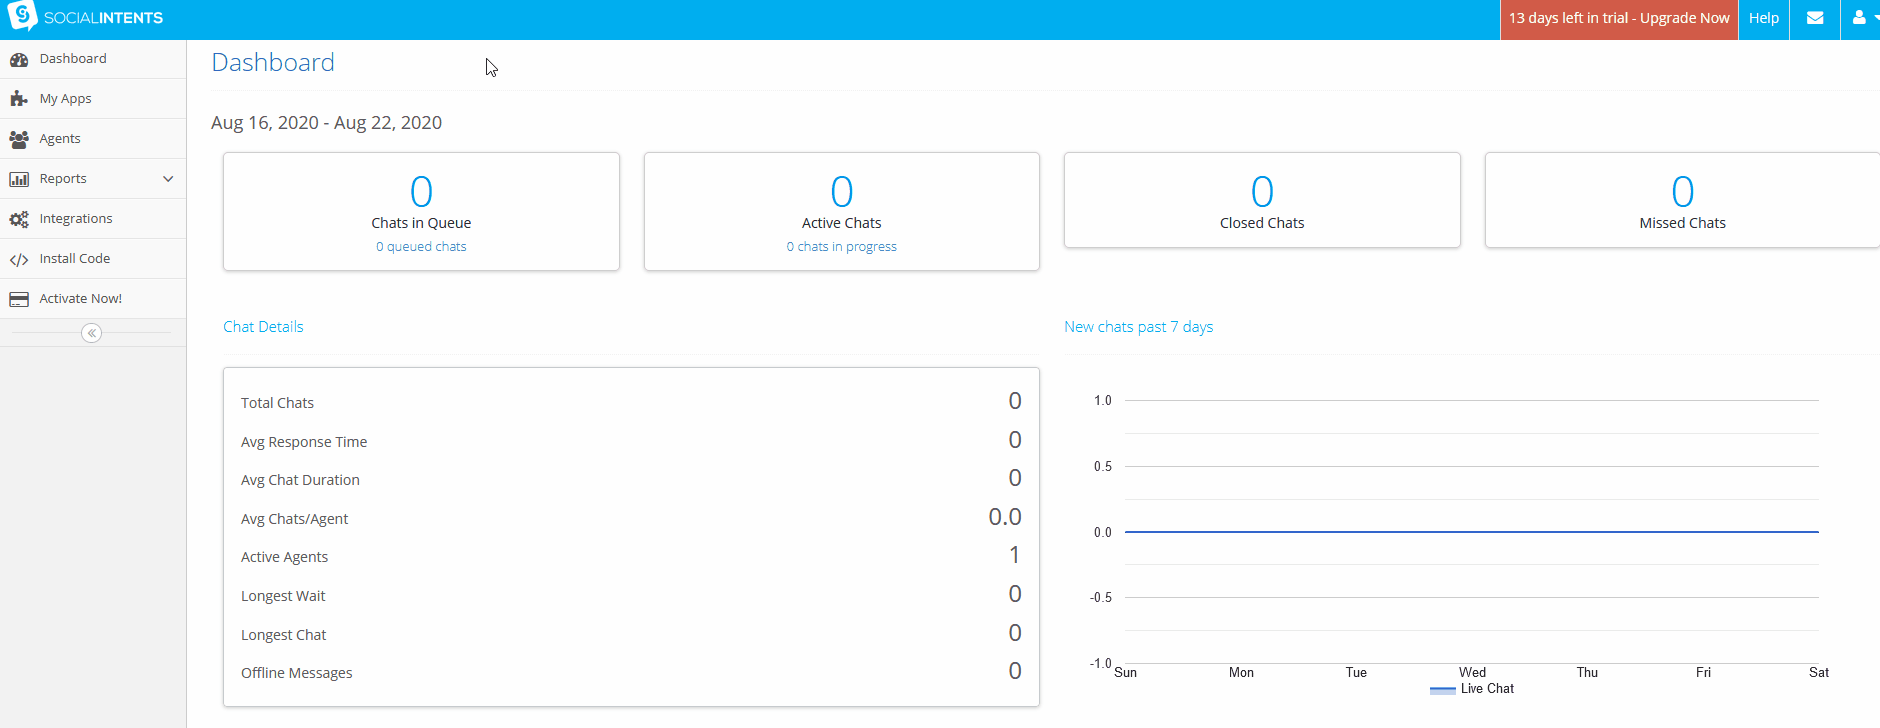Open Install Code page

coord(93,259)
